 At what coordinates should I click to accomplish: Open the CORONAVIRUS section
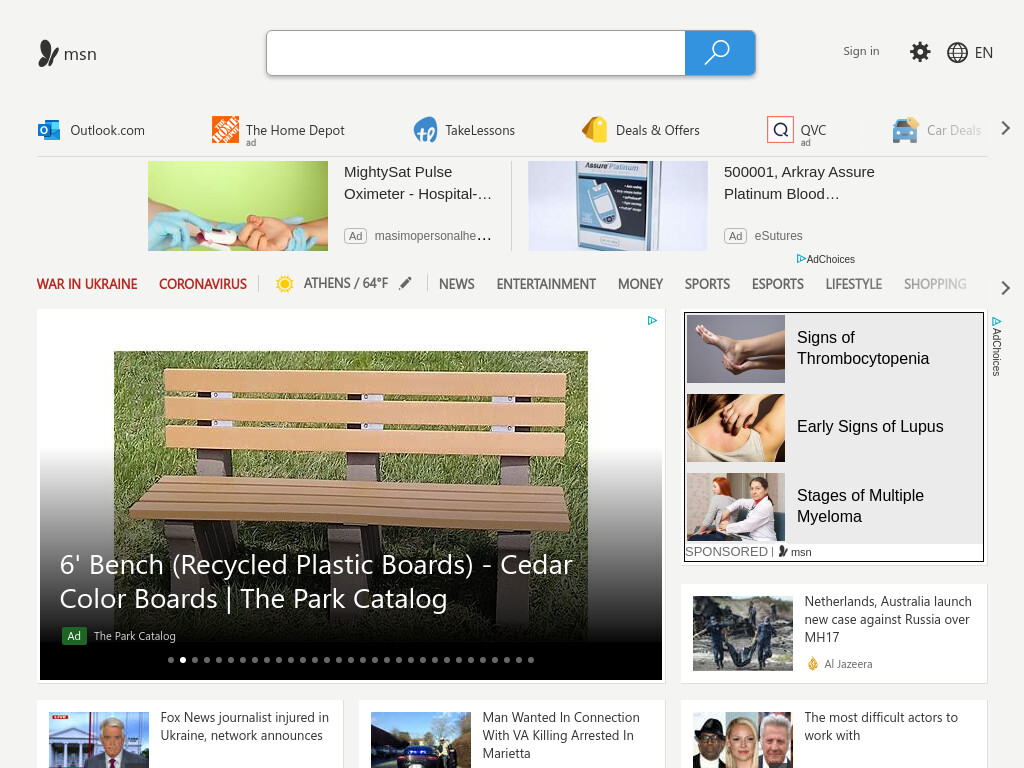[202, 284]
